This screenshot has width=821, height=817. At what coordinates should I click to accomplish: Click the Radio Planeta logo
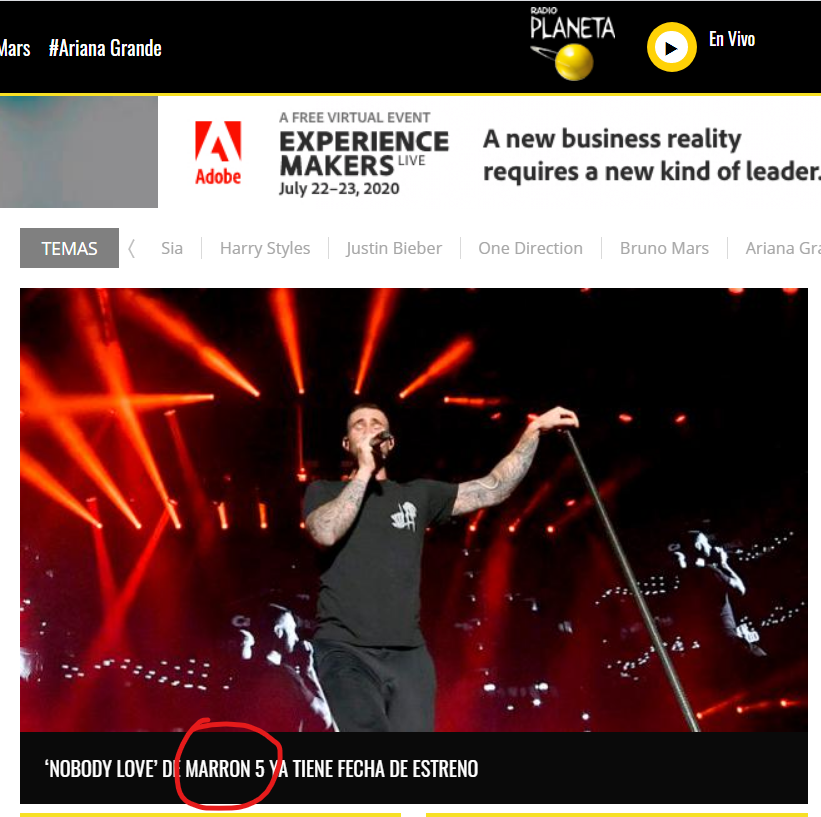tap(572, 43)
